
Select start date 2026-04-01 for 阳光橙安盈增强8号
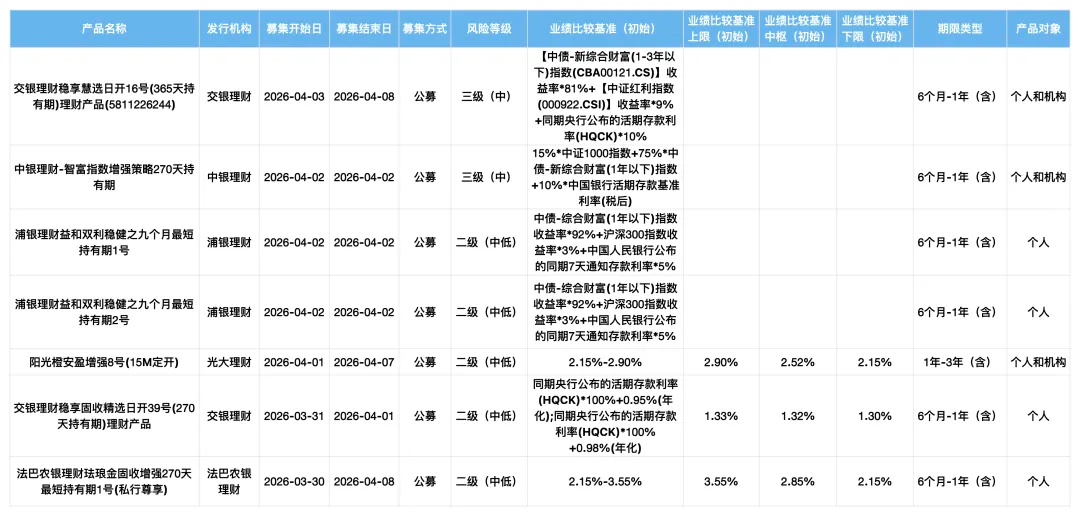(294, 362)
